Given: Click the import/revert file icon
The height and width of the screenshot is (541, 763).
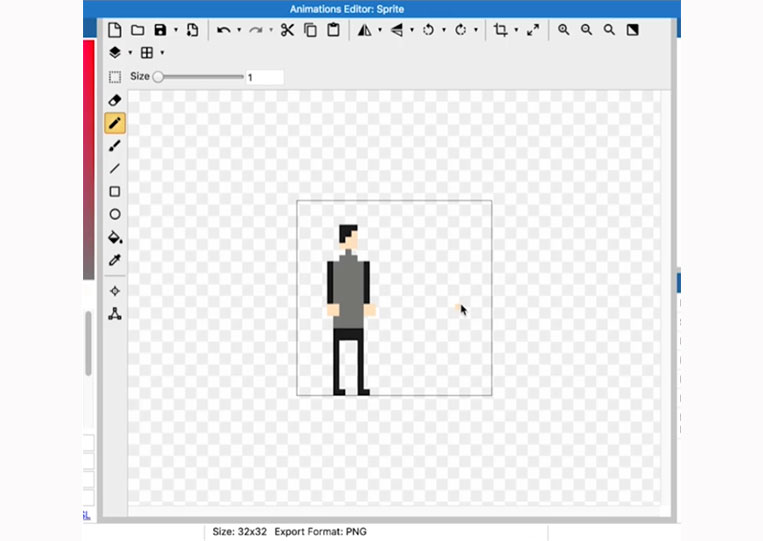Looking at the screenshot, I should point(192,30).
